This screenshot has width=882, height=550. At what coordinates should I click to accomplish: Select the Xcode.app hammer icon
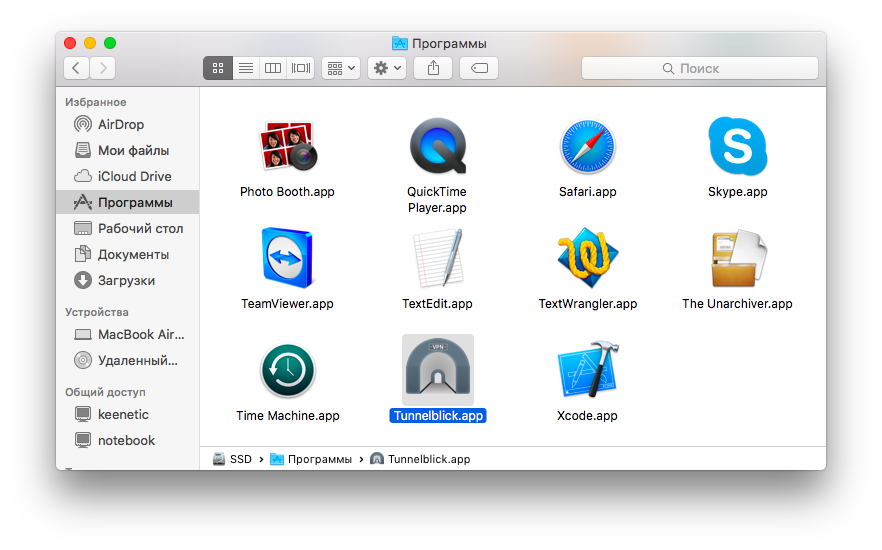click(x=587, y=369)
